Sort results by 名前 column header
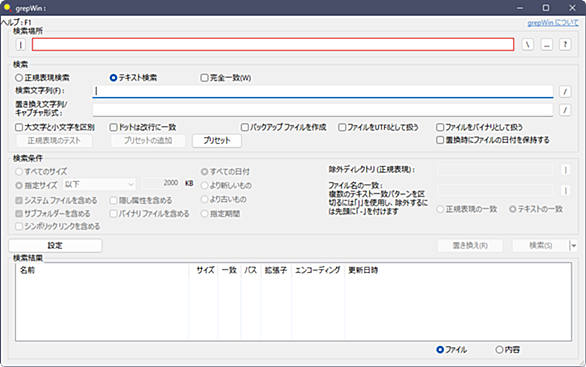This screenshot has height=367, width=586. tap(102, 270)
